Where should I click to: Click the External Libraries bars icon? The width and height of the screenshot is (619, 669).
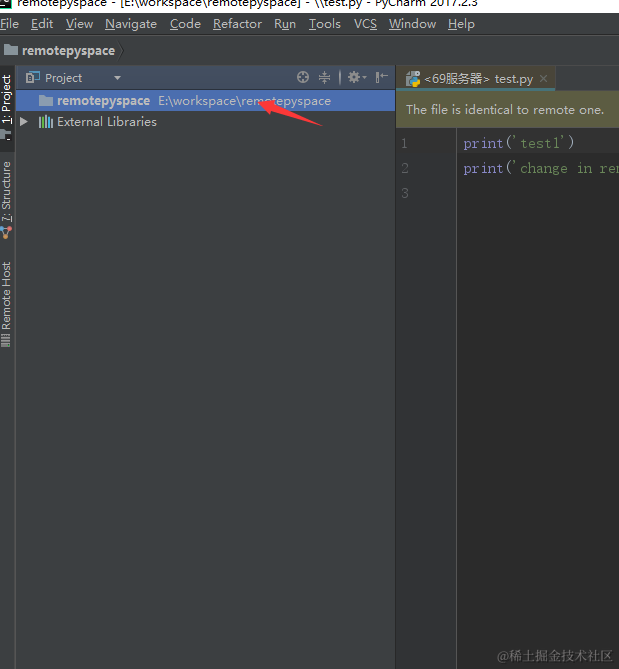(46, 122)
